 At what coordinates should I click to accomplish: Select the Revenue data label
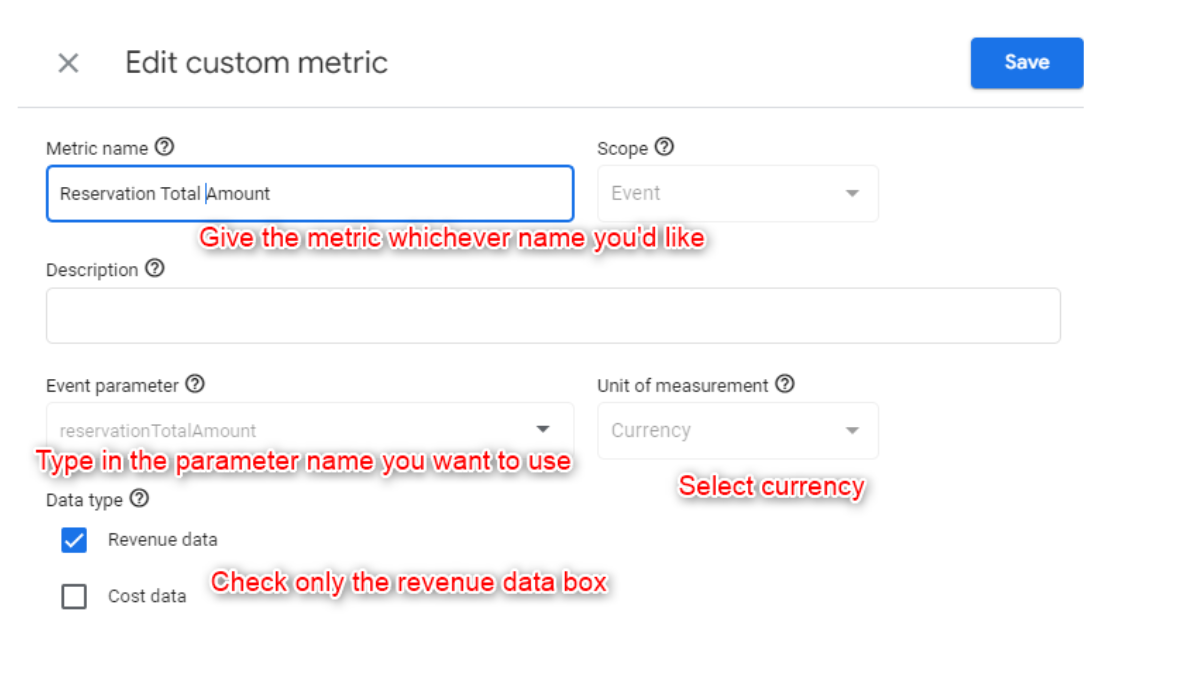162,540
